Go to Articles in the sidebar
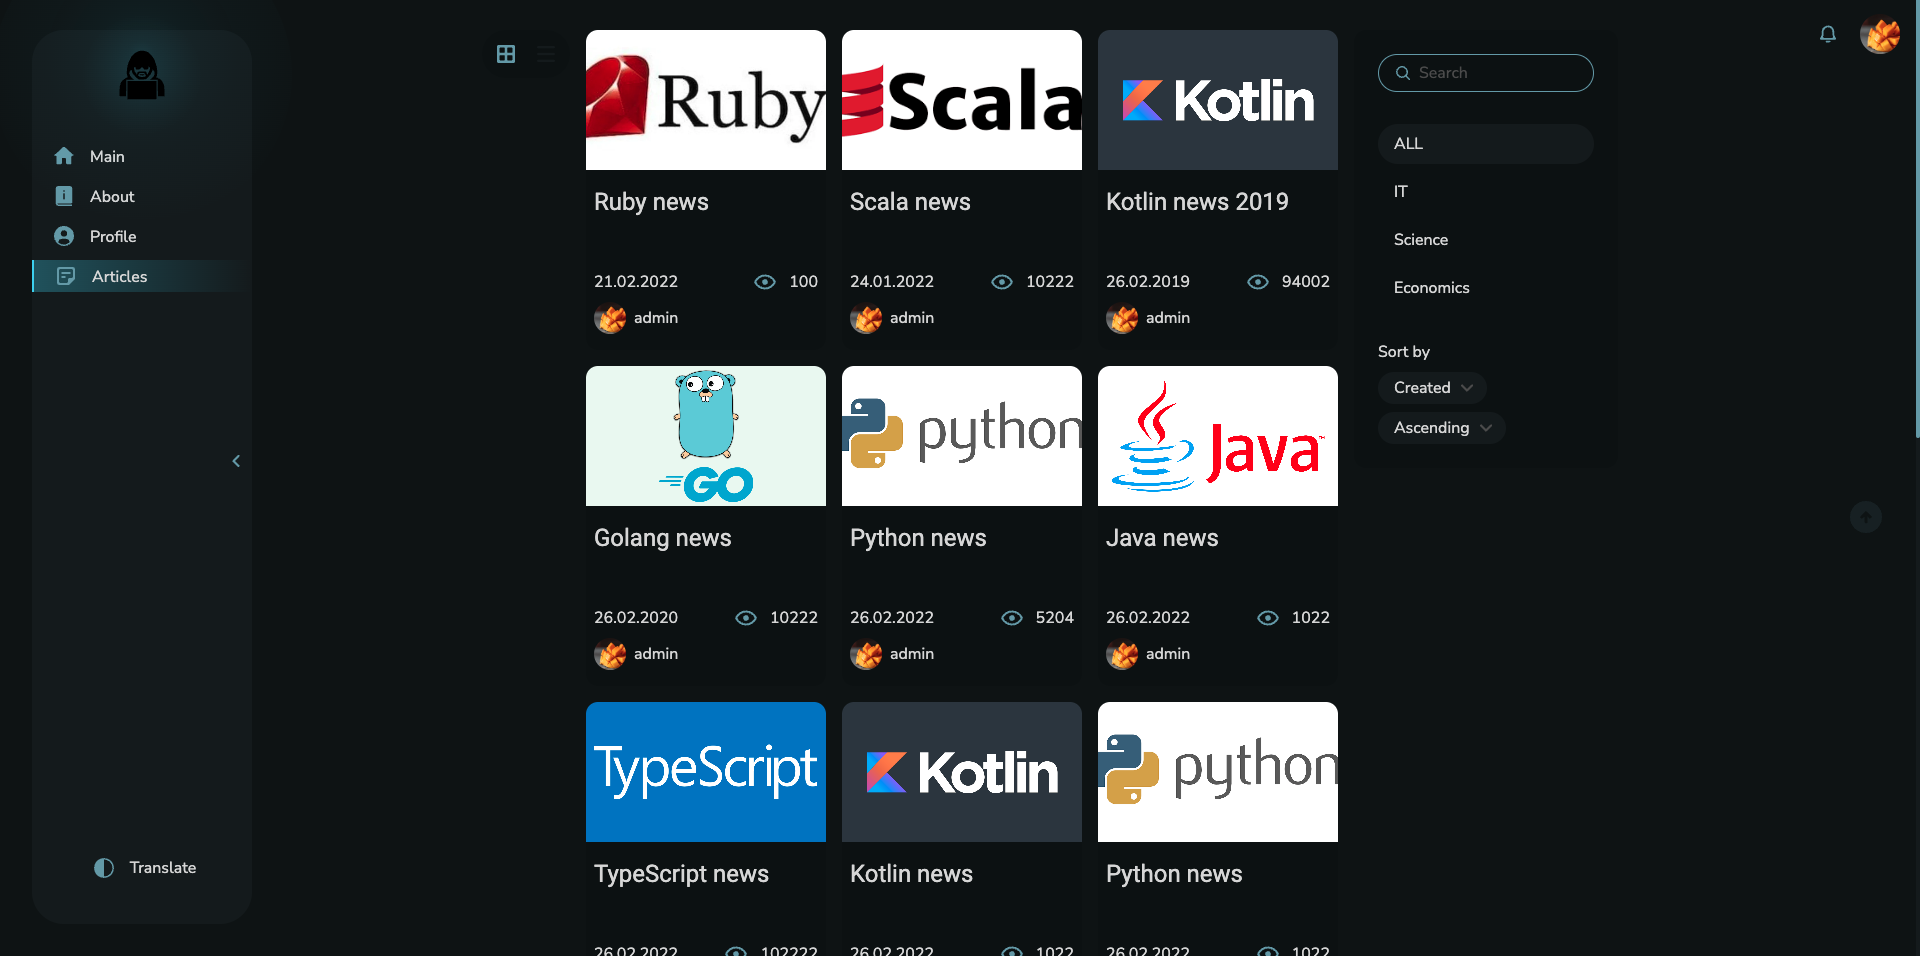This screenshot has height=956, width=1920. point(140,276)
